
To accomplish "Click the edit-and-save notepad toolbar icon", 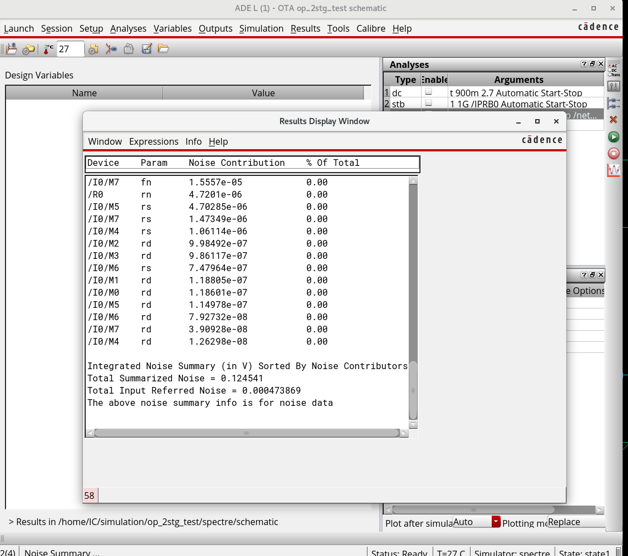I will [x=147, y=49].
